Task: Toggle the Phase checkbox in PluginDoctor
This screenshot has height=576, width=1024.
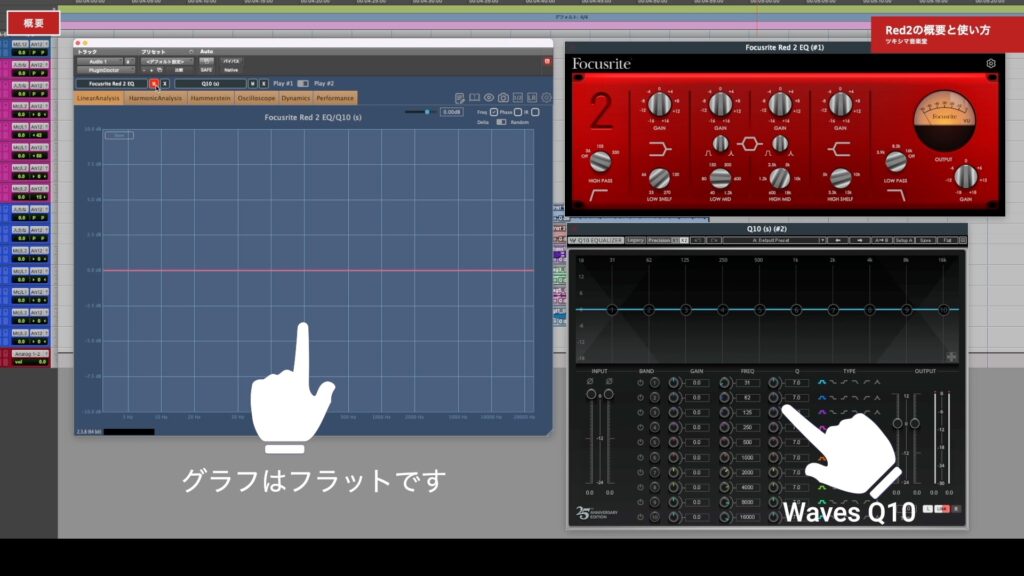Action: pos(518,112)
